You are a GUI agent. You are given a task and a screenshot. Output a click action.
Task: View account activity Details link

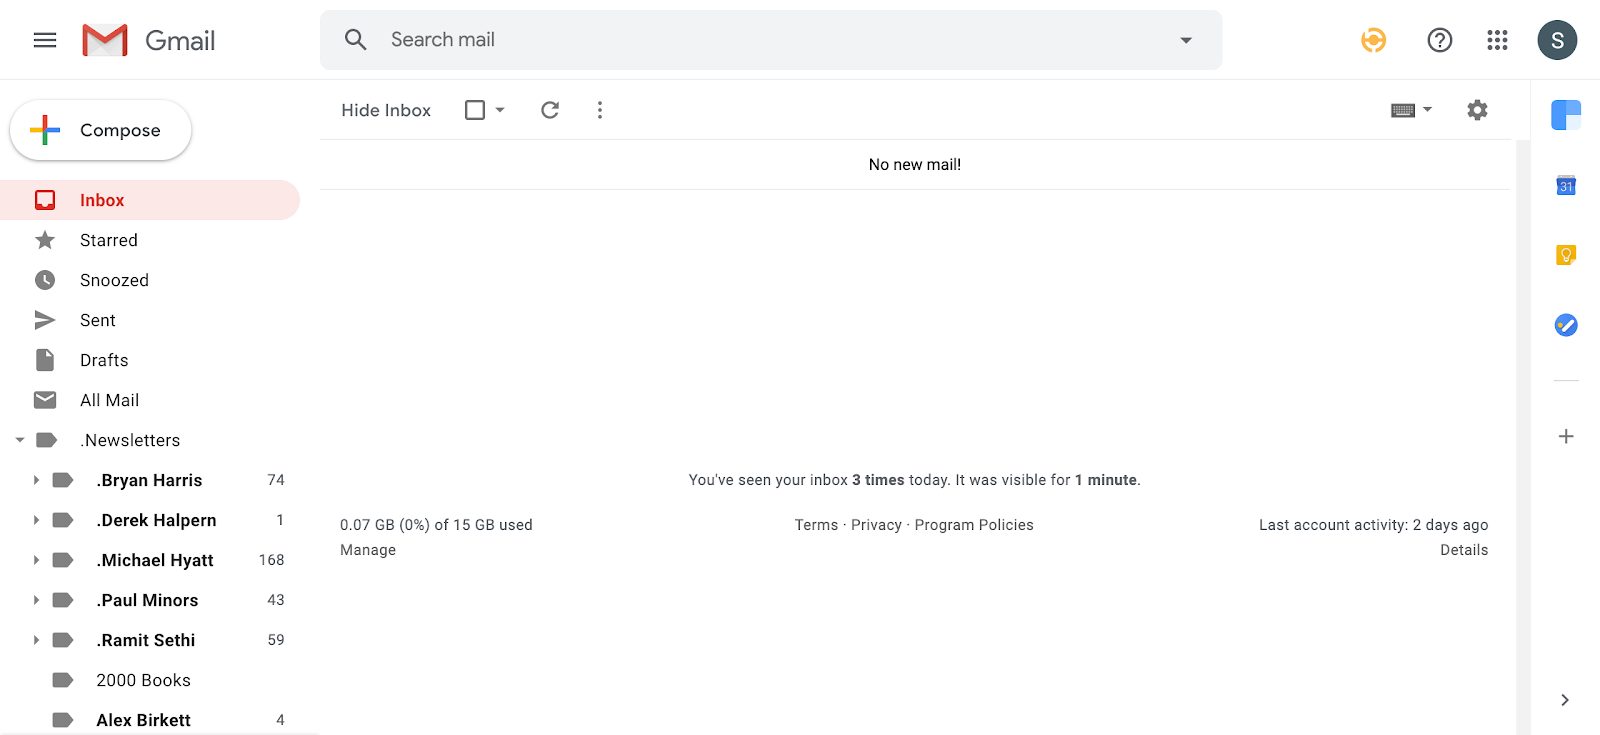coord(1464,550)
